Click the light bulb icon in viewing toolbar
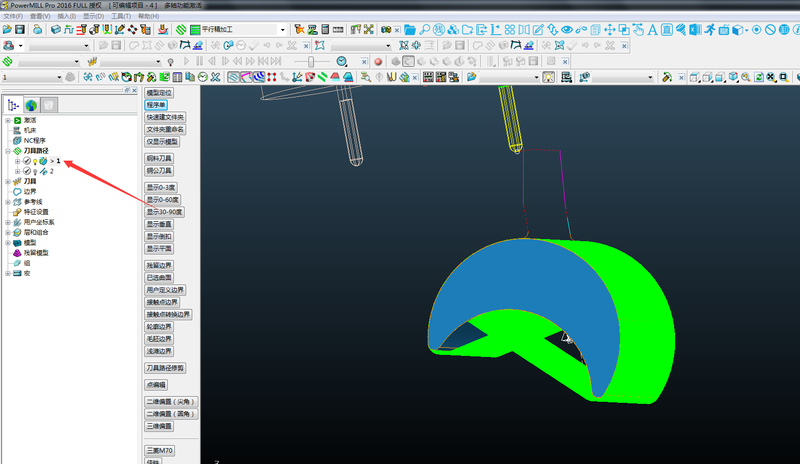This screenshot has height=464, width=800. (548, 77)
